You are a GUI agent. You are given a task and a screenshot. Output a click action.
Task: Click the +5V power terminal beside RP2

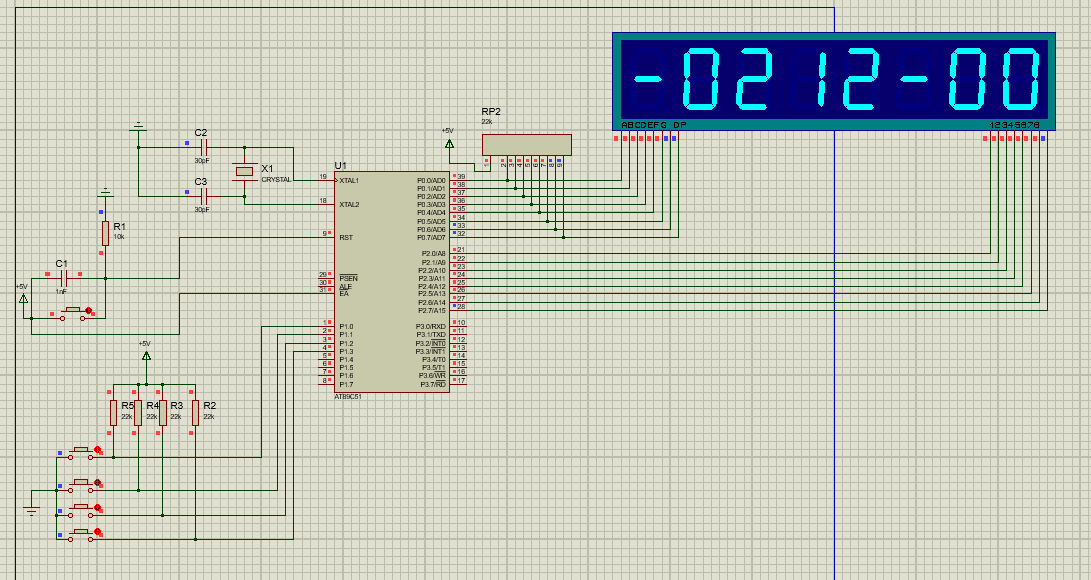[449, 144]
